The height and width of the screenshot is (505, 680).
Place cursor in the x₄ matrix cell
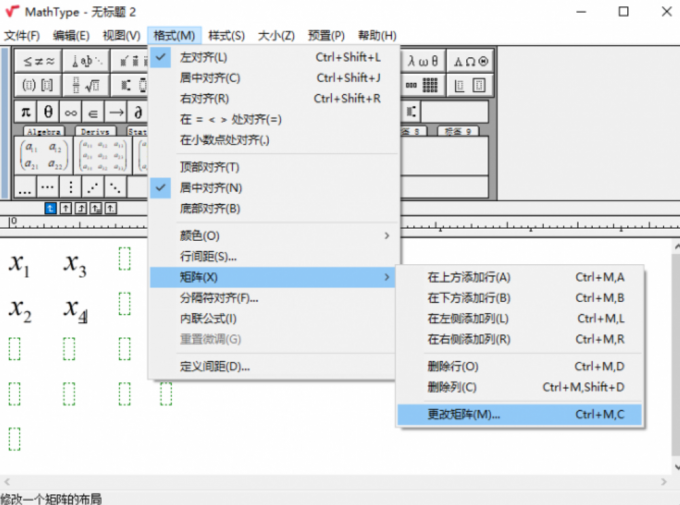pos(76,311)
